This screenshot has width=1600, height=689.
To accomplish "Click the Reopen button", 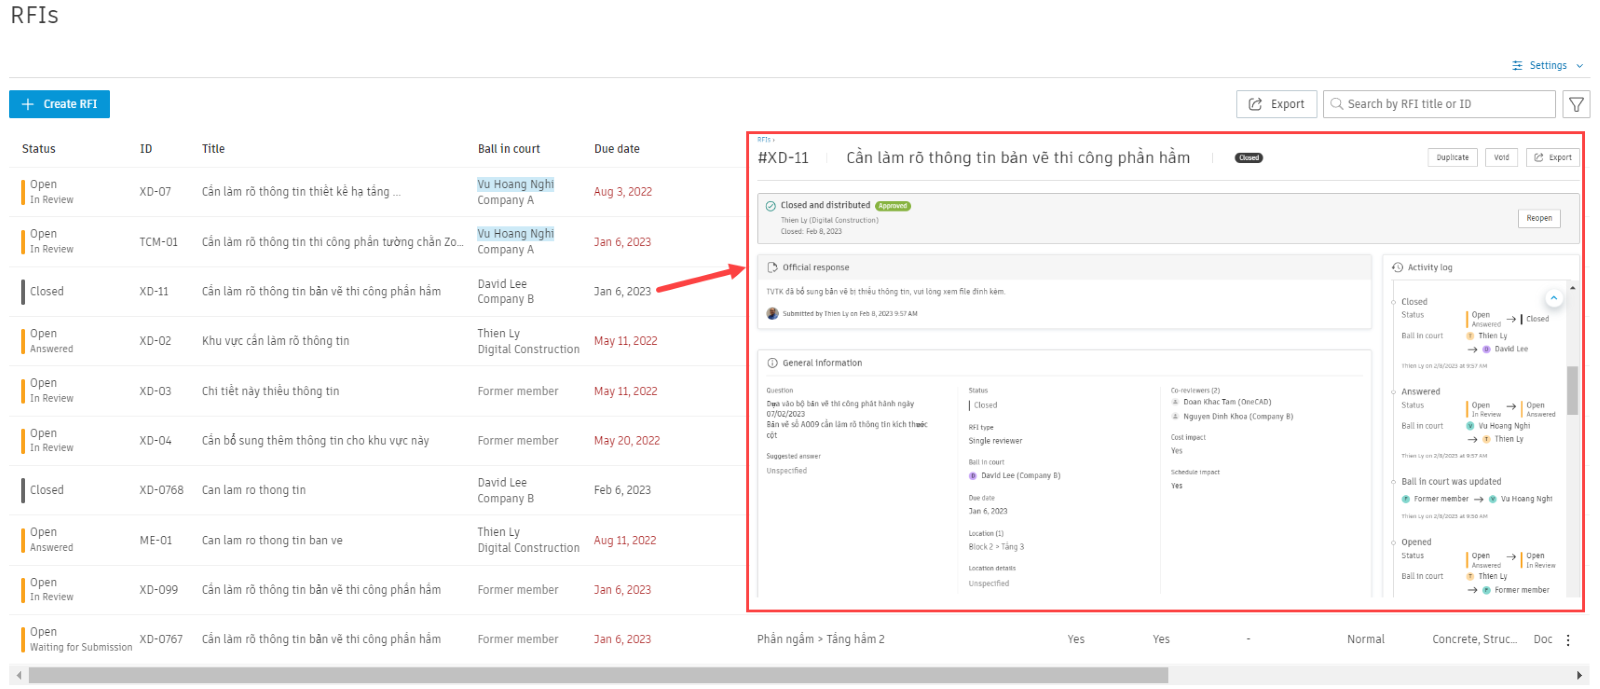I will click(1539, 218).
